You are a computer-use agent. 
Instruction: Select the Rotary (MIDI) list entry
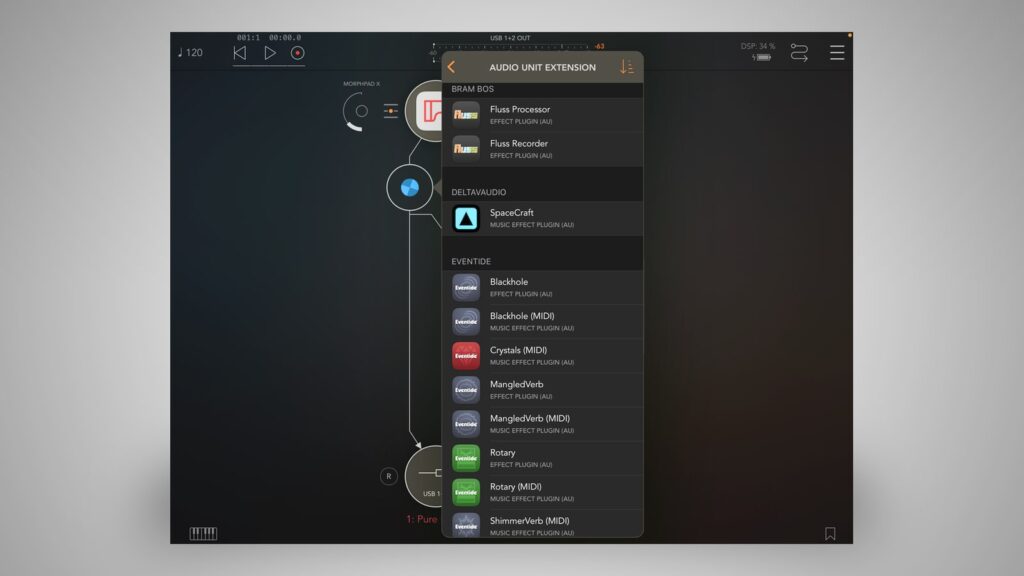tap(542, 492)
